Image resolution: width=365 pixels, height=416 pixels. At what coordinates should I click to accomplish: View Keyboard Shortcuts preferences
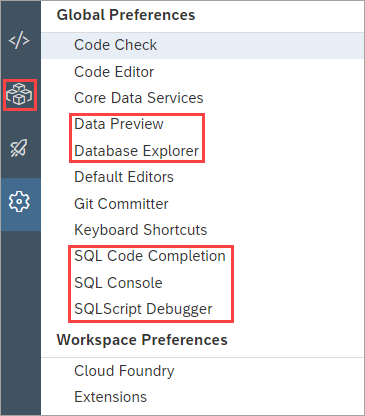[x=141, y=230]
